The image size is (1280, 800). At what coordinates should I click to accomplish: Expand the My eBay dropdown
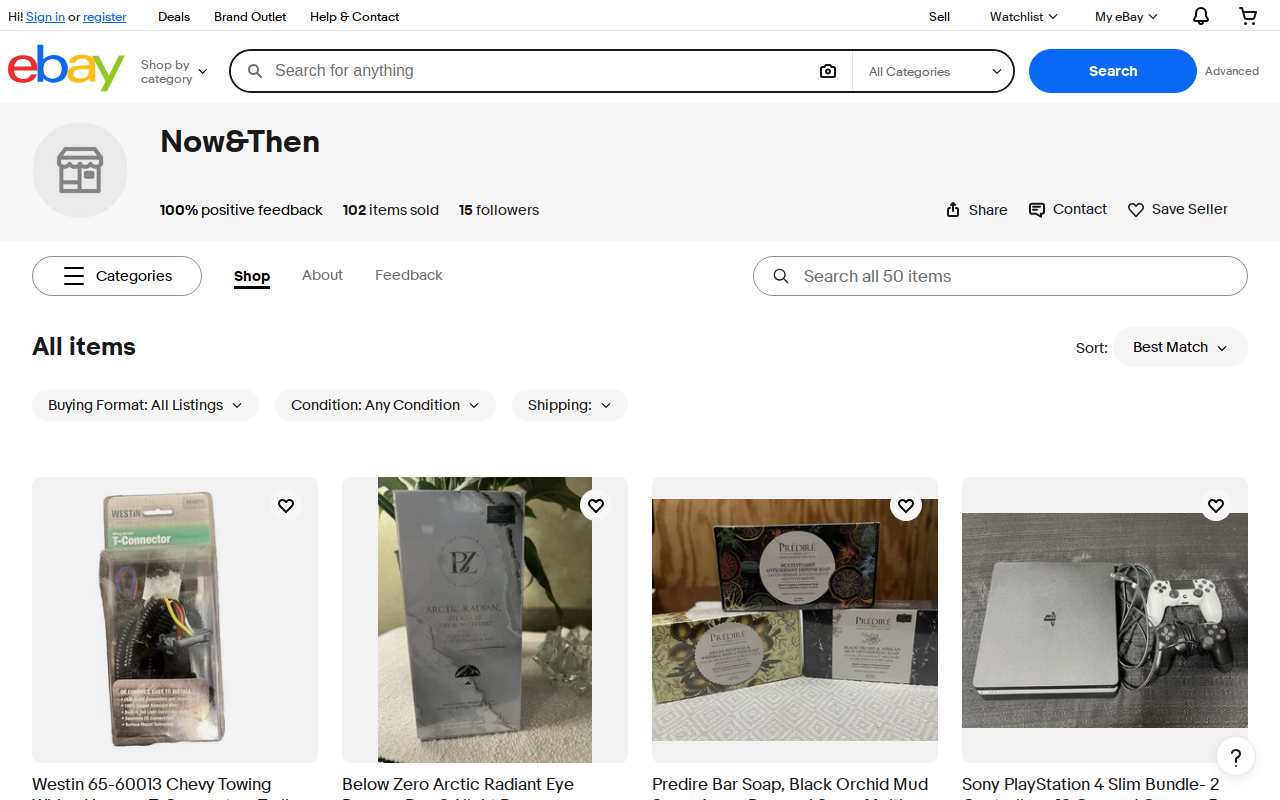click(1126, 16)
